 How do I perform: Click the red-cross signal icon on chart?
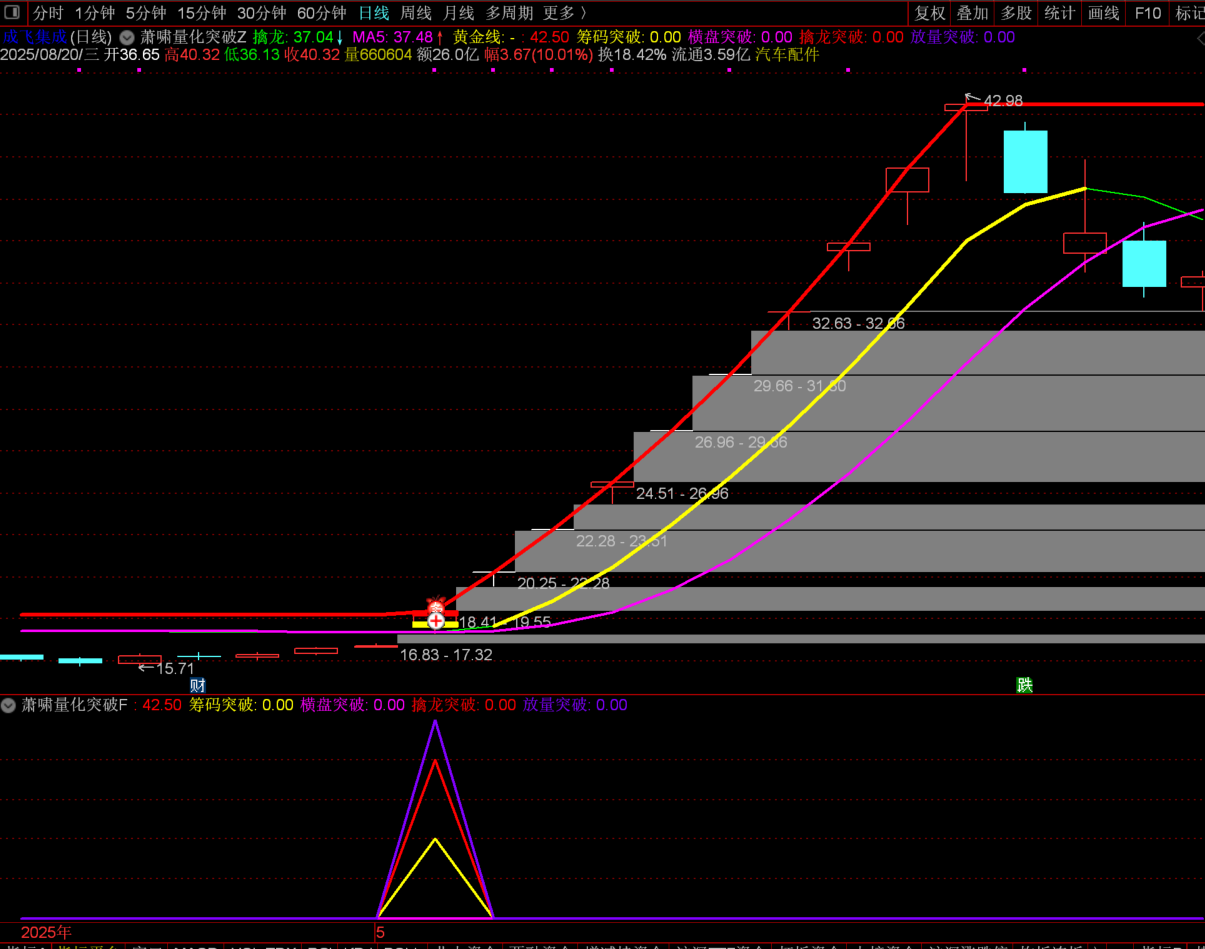(x=436, y=621)
